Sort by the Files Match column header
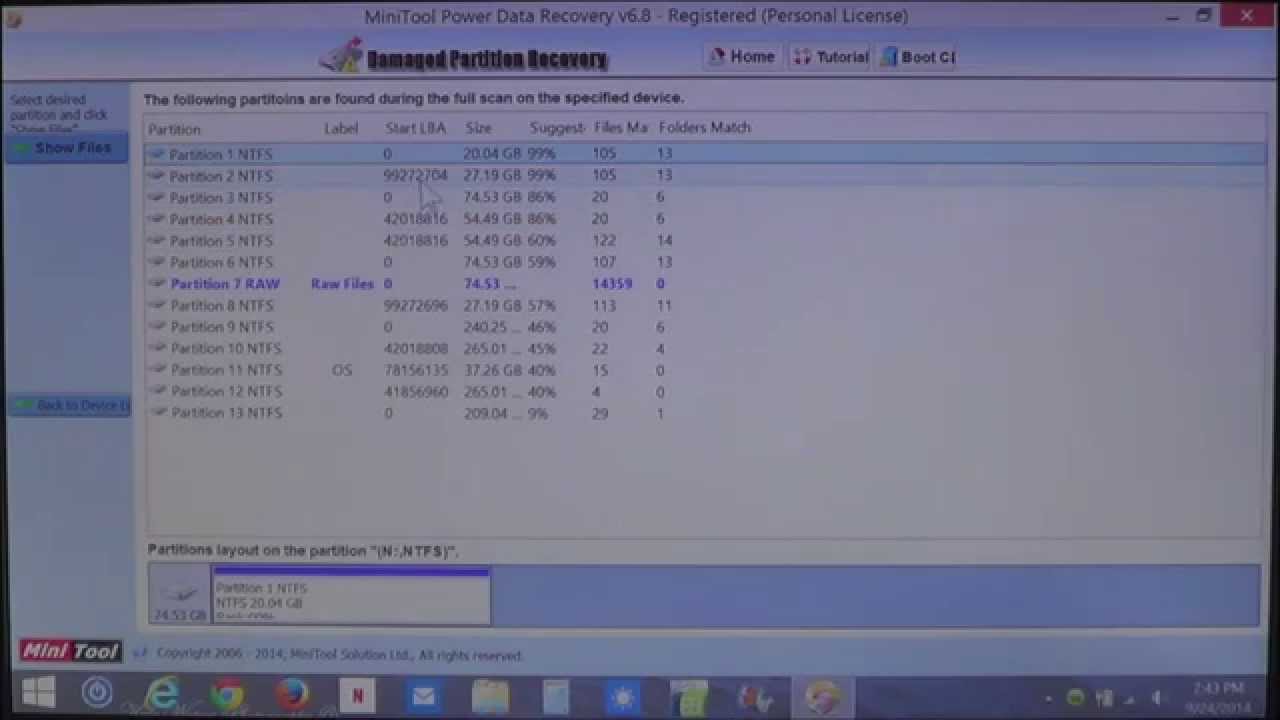This screenshot has width=1280, height=720. pos(621,128)
